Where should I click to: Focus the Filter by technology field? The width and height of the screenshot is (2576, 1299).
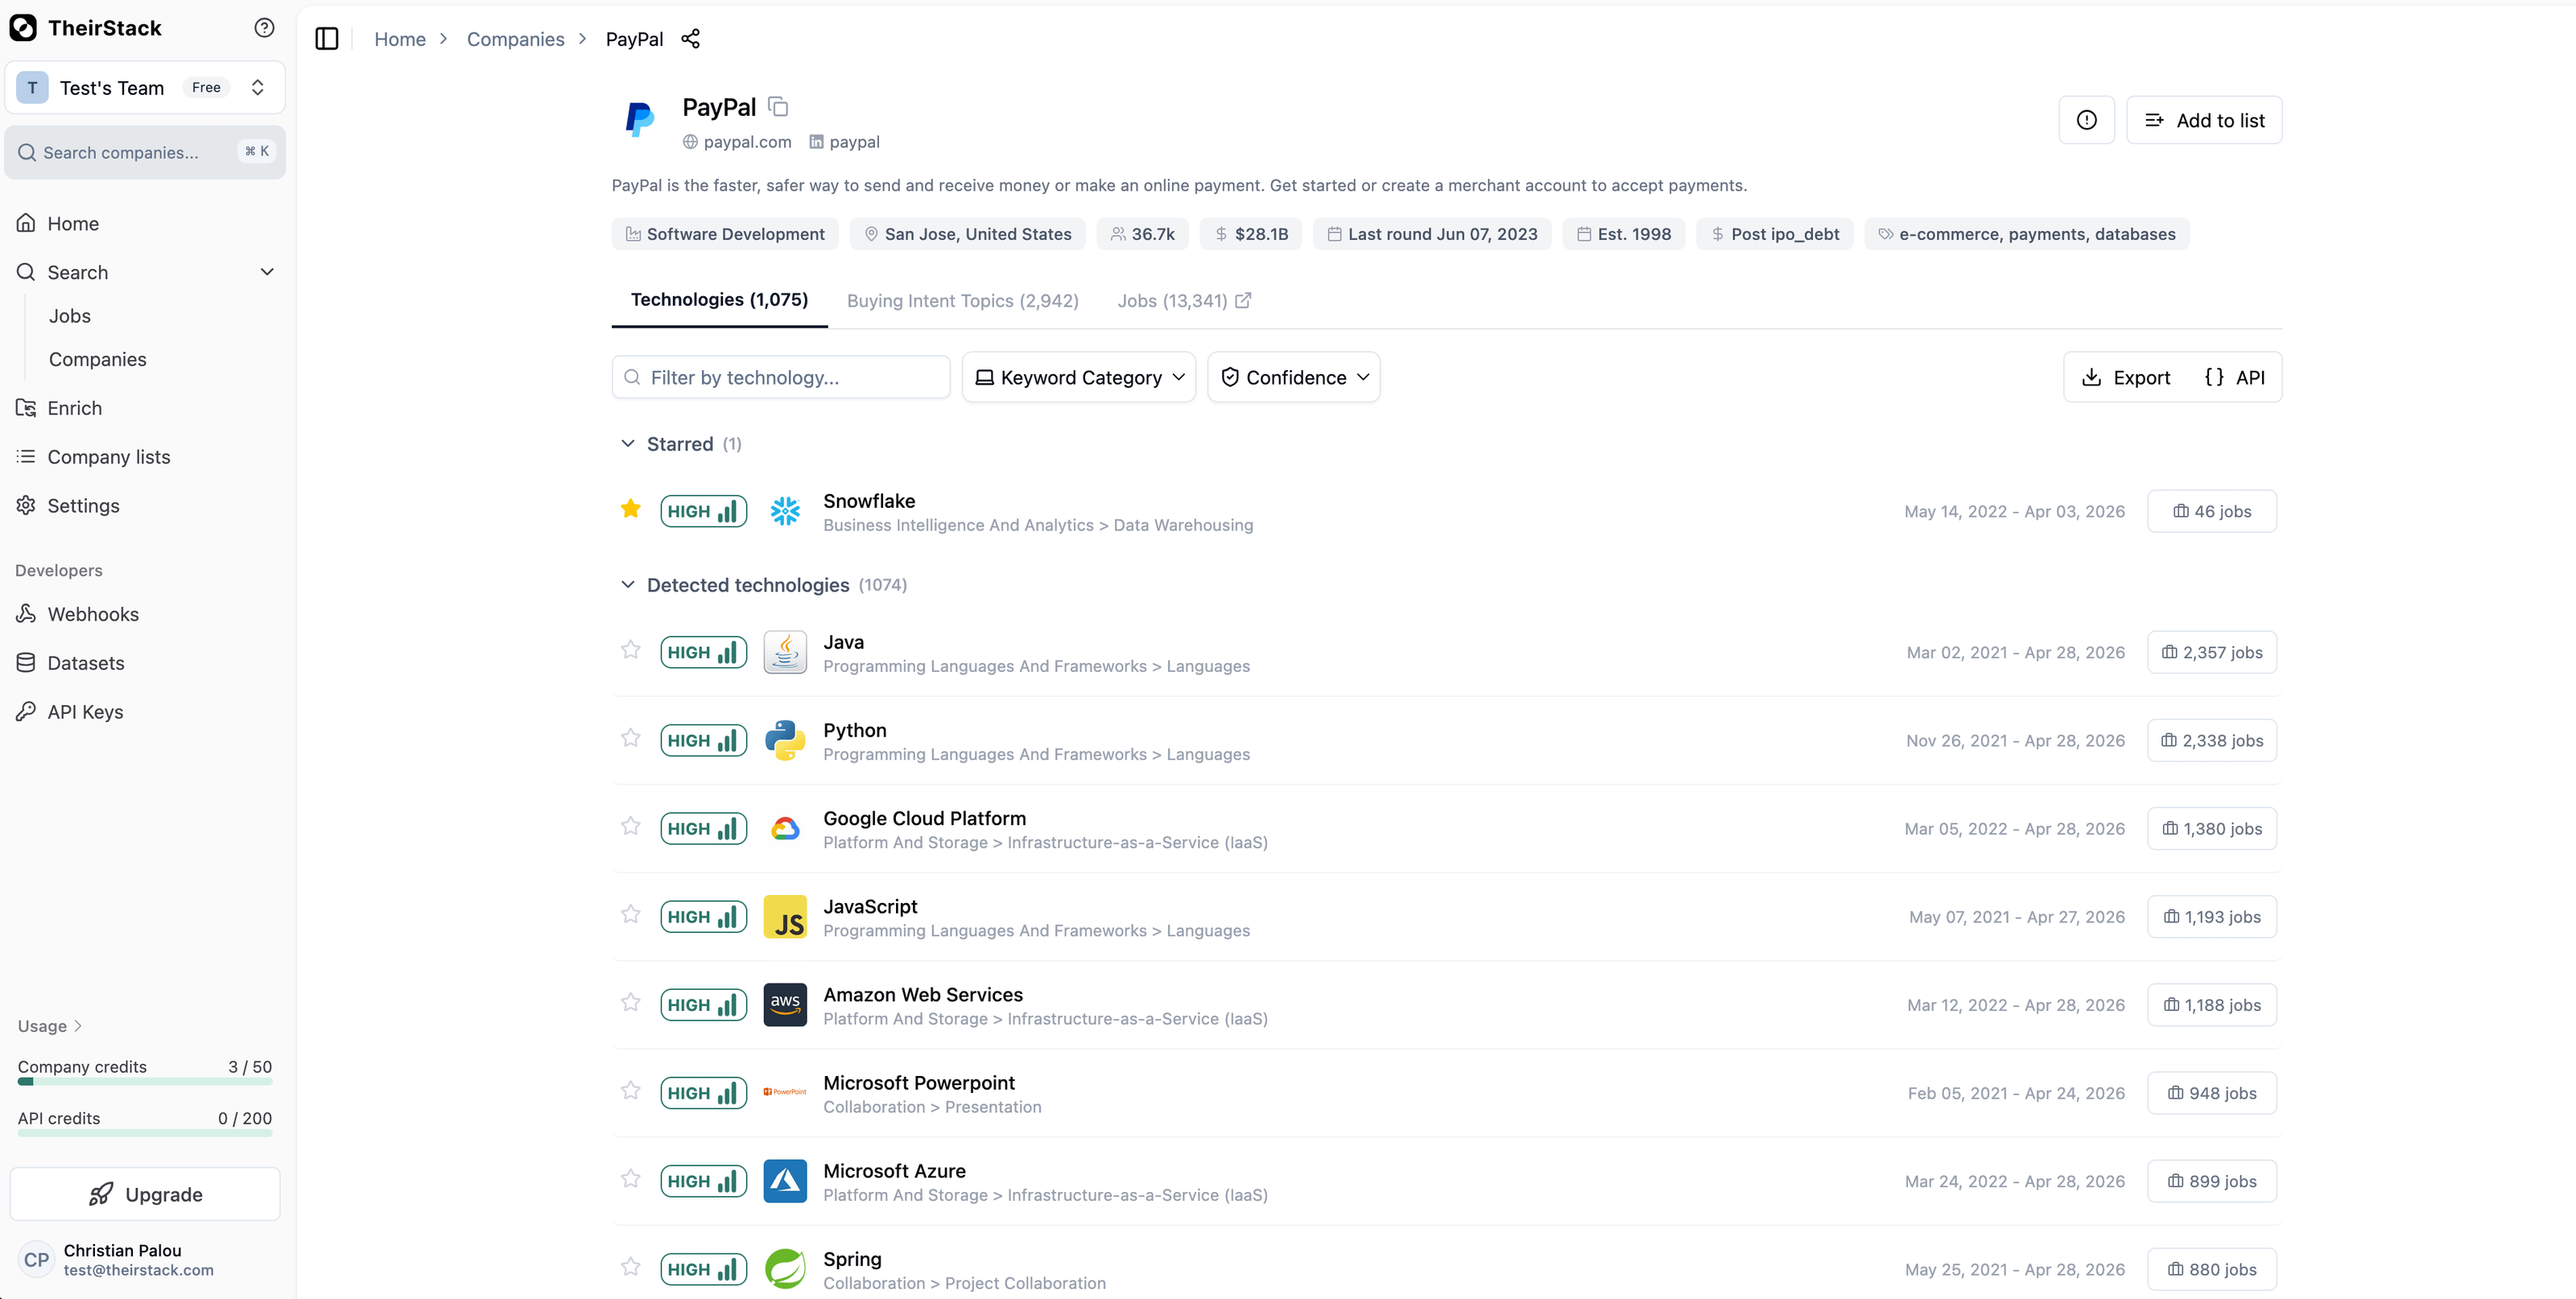click(x=781, y=377)
